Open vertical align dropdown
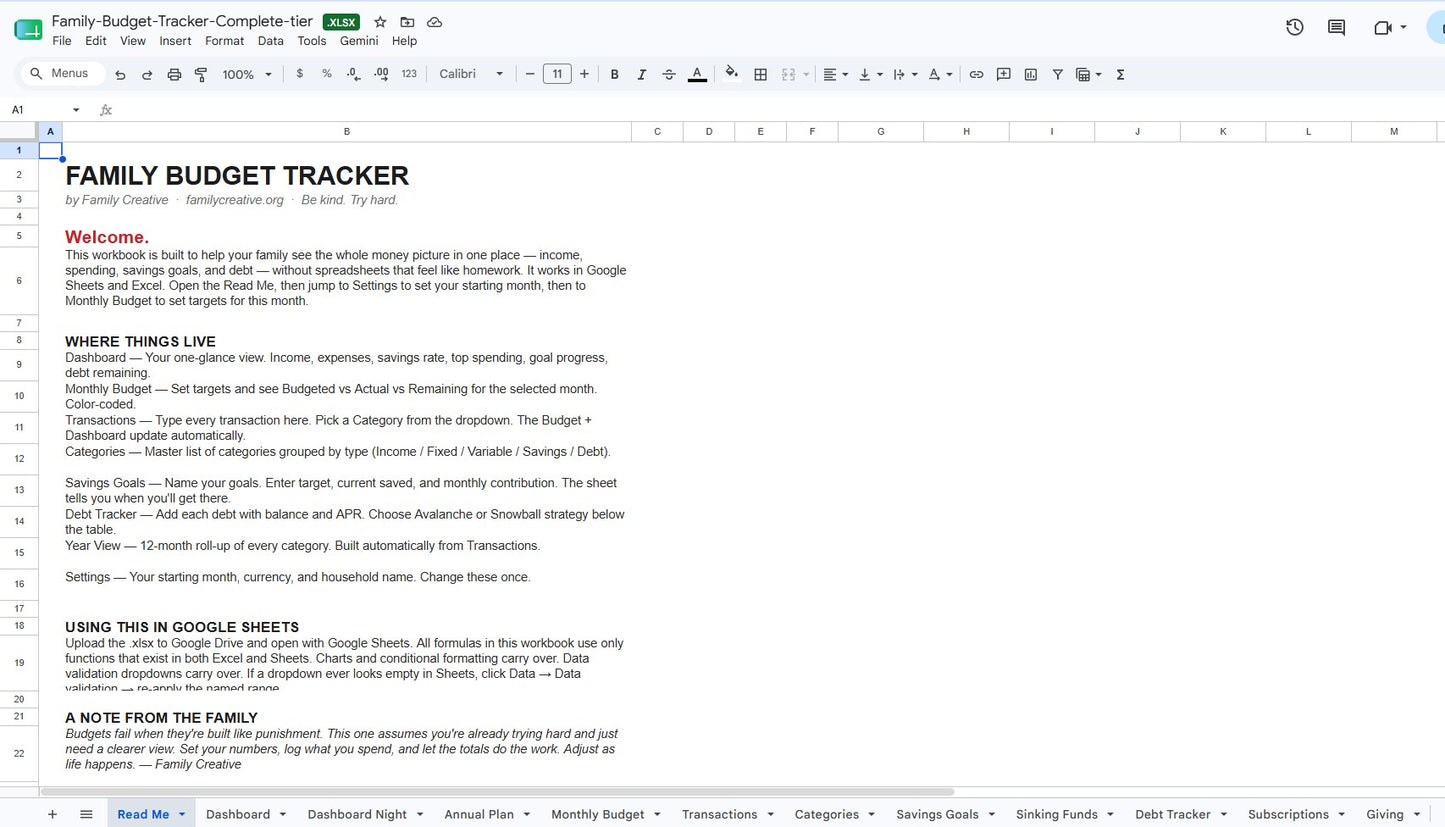 pyautogui.click(x=870, y=74)
